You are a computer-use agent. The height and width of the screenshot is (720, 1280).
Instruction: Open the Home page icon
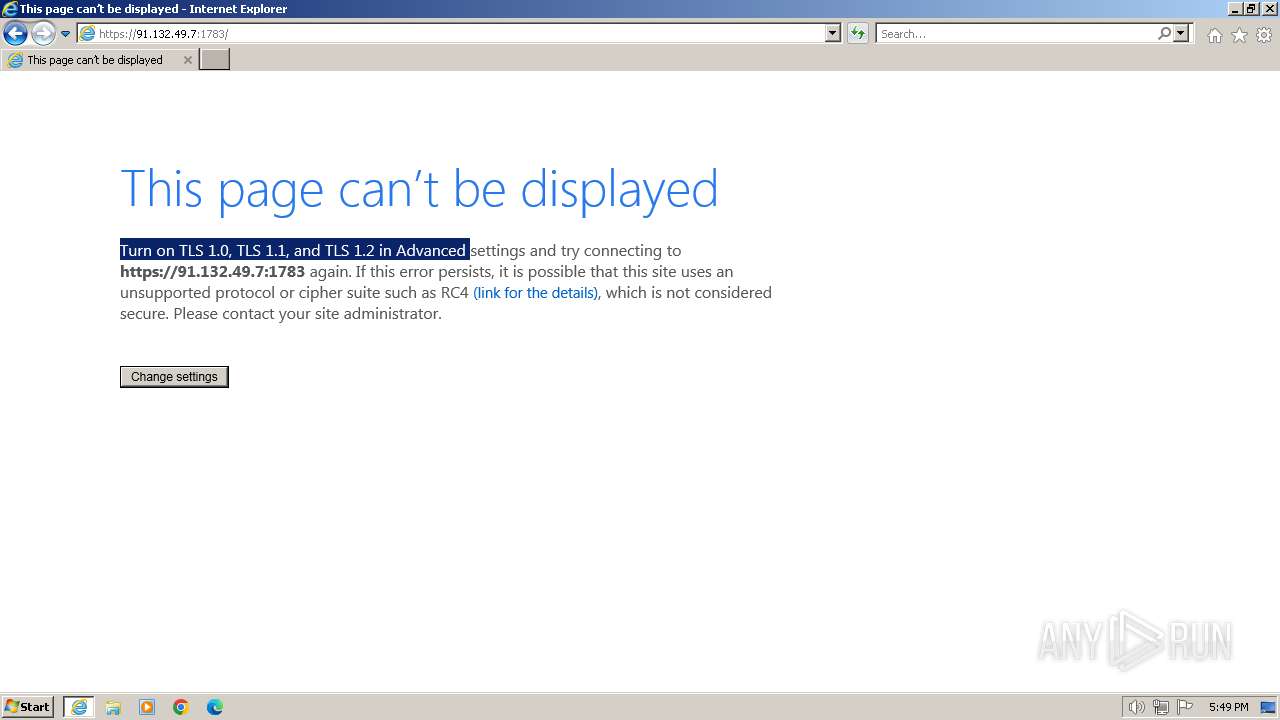[1214, 35]
